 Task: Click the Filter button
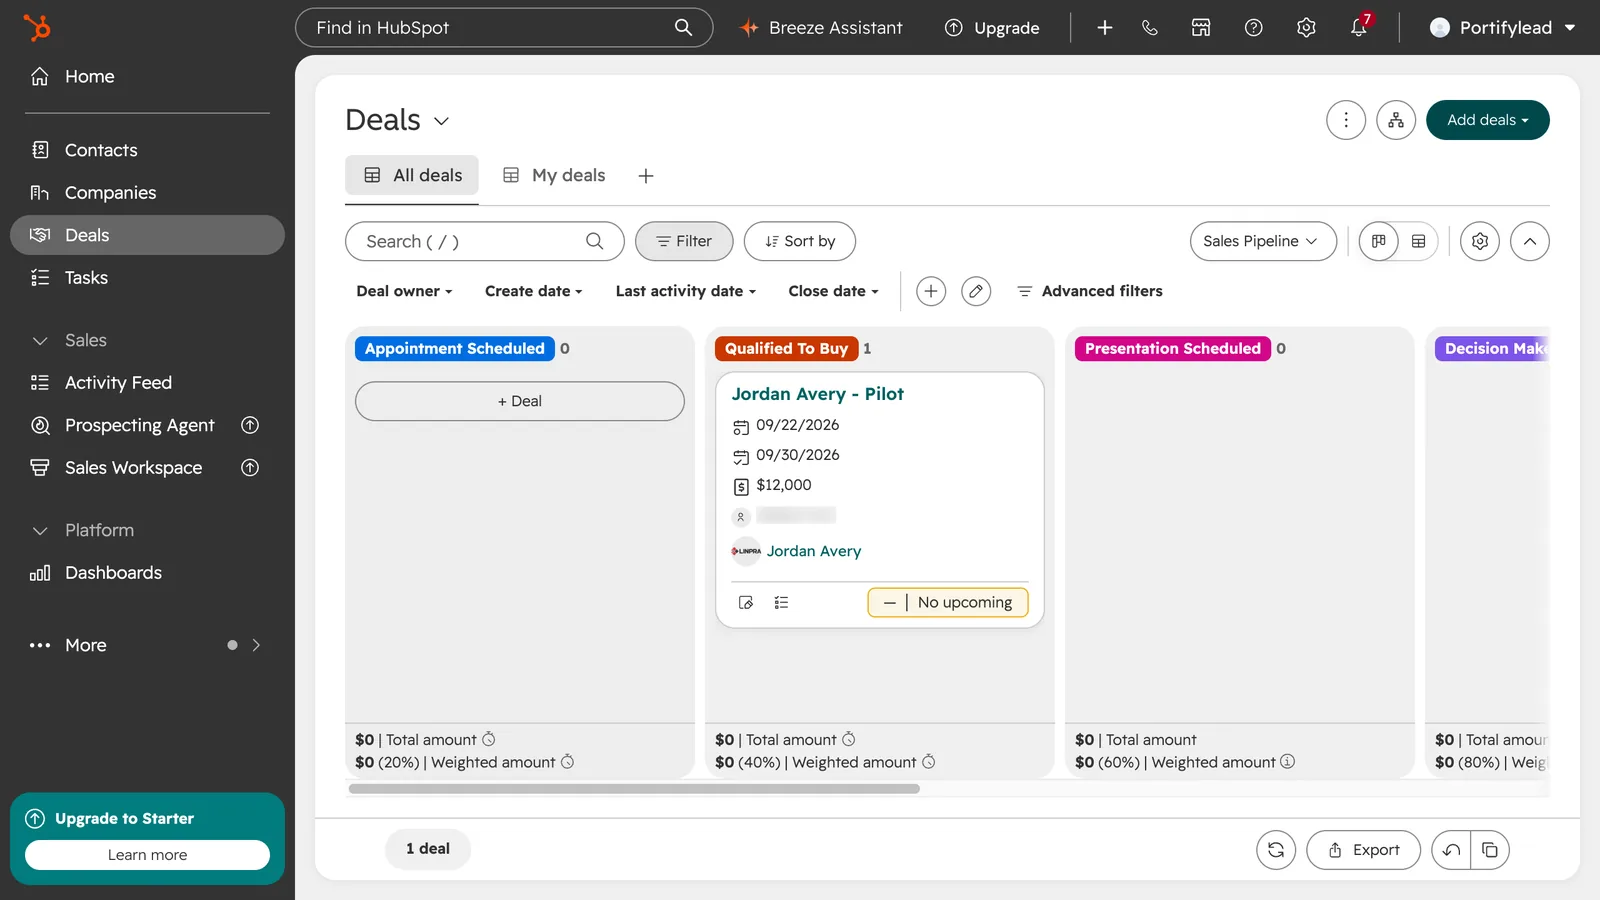tap(684, 241)
